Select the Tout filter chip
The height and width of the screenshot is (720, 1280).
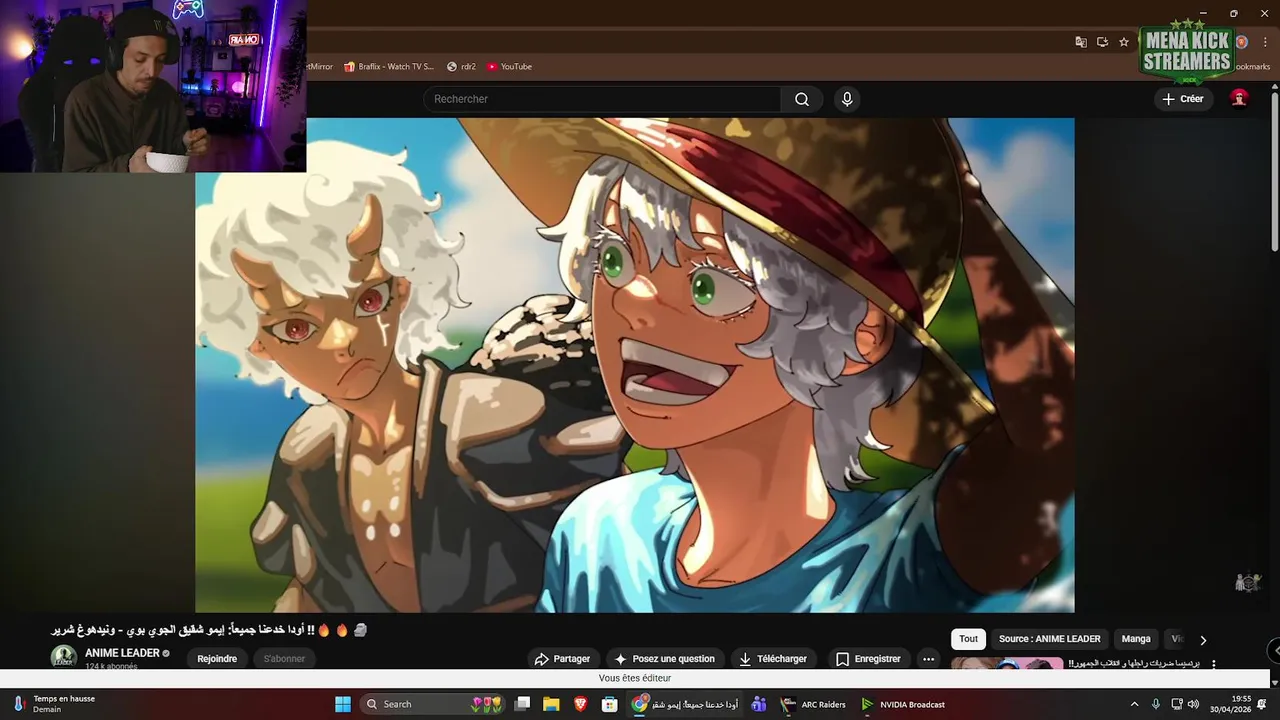[968, 639]
